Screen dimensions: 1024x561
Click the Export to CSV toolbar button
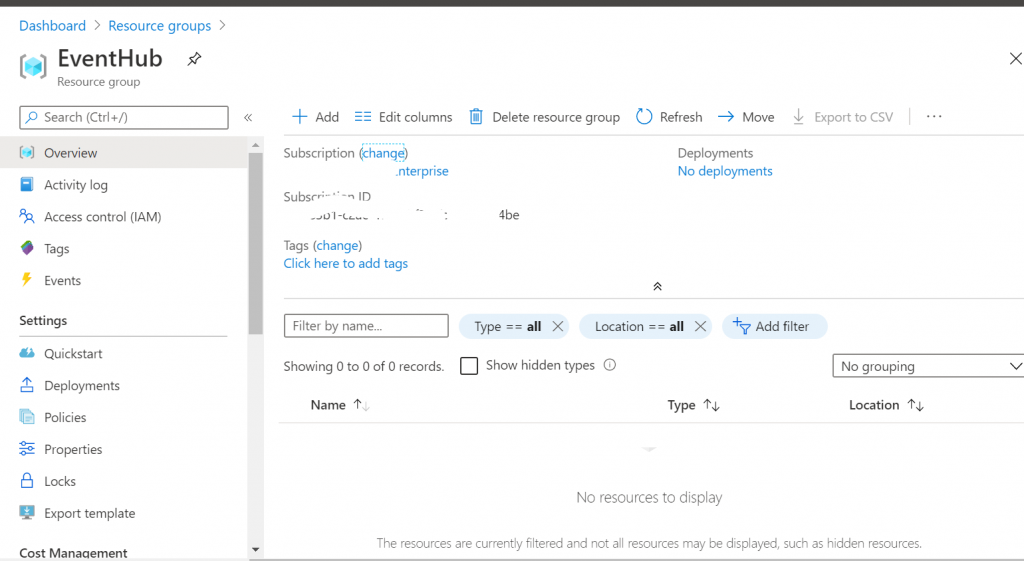842,117
